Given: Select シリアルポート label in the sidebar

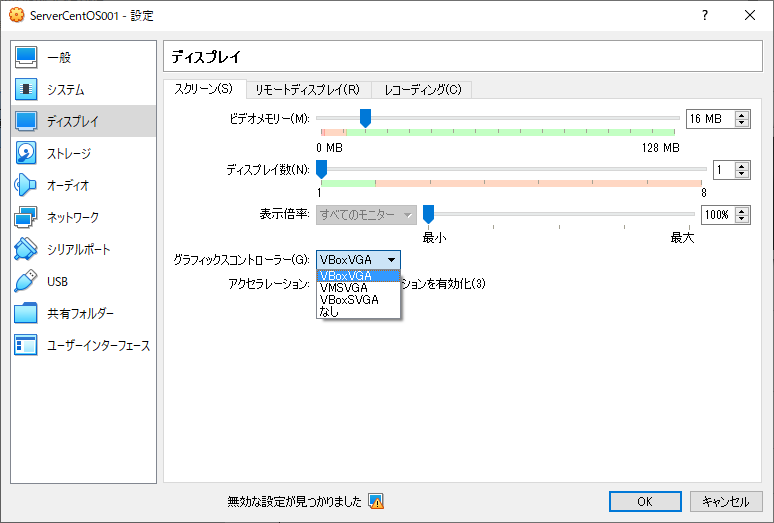Looking at the screenshot, I should pos(78,250).
